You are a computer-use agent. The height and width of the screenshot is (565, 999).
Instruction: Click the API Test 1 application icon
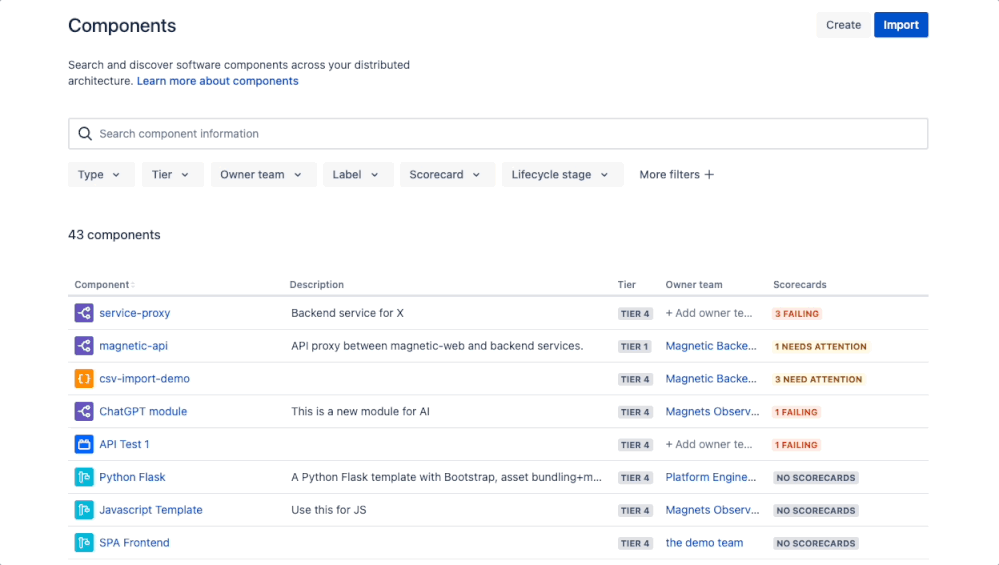[84, 444]
